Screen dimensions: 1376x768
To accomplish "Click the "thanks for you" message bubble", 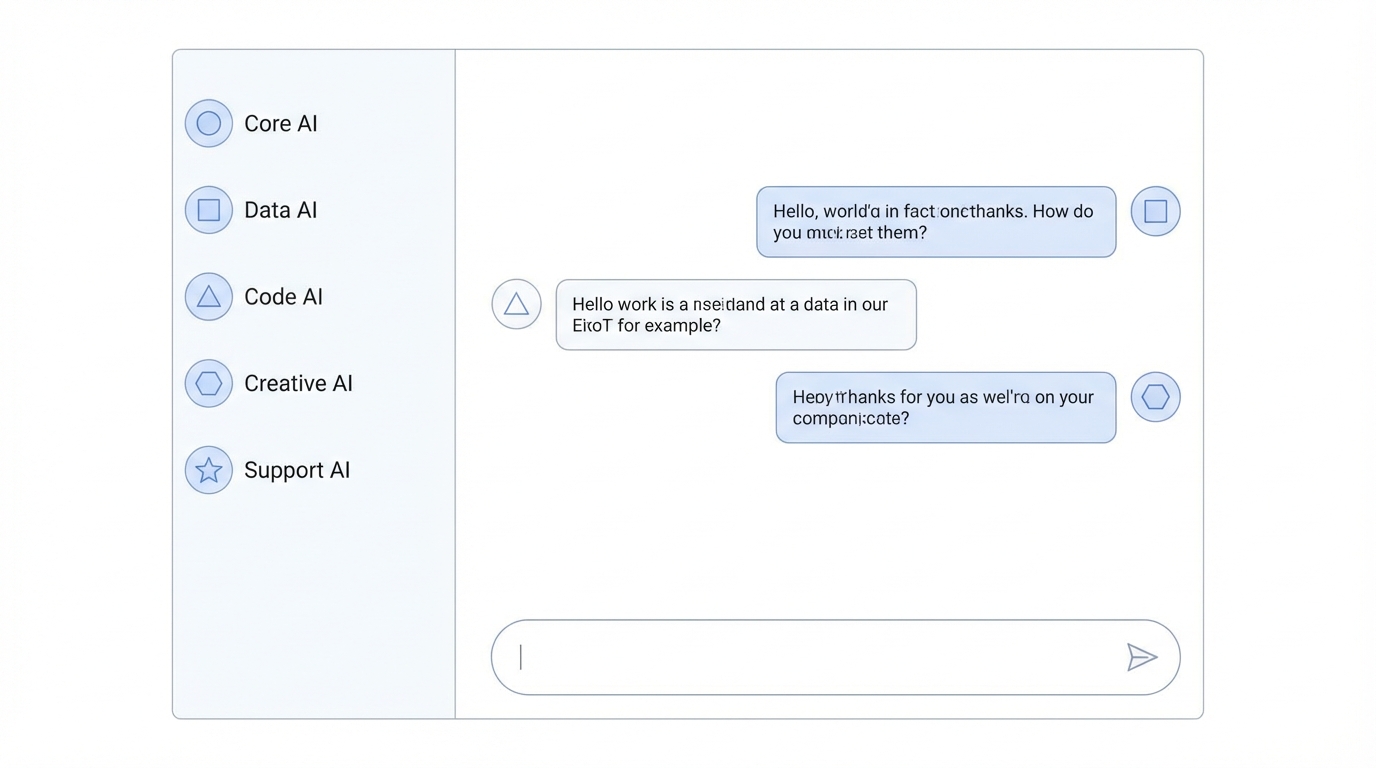I will tap(946, 408).
